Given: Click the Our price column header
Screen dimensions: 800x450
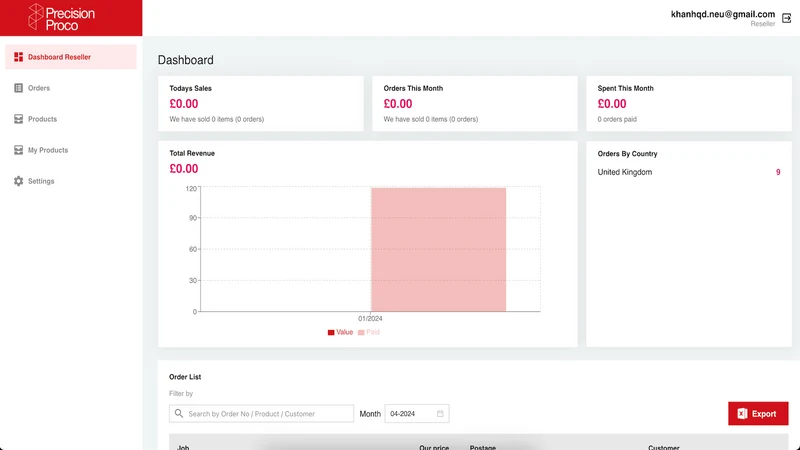Looking at the screenshot, I should pyautogui.click(x=434, y=447).
